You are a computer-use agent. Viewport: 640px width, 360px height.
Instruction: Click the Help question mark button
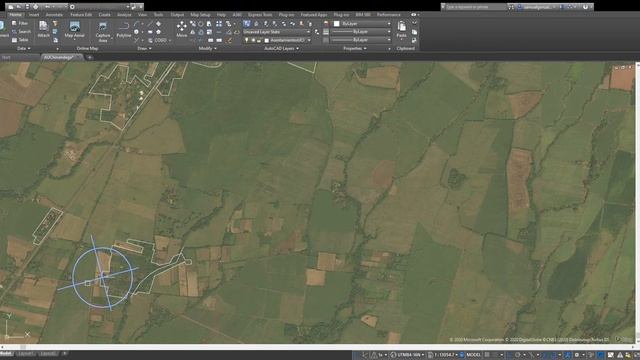(x=585, y=7)
